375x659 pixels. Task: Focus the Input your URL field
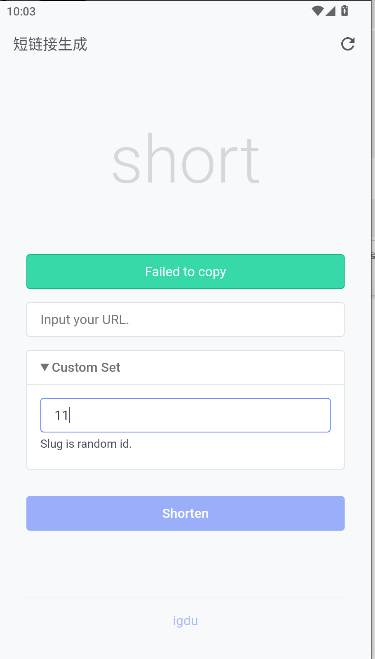tap(185, 319)
